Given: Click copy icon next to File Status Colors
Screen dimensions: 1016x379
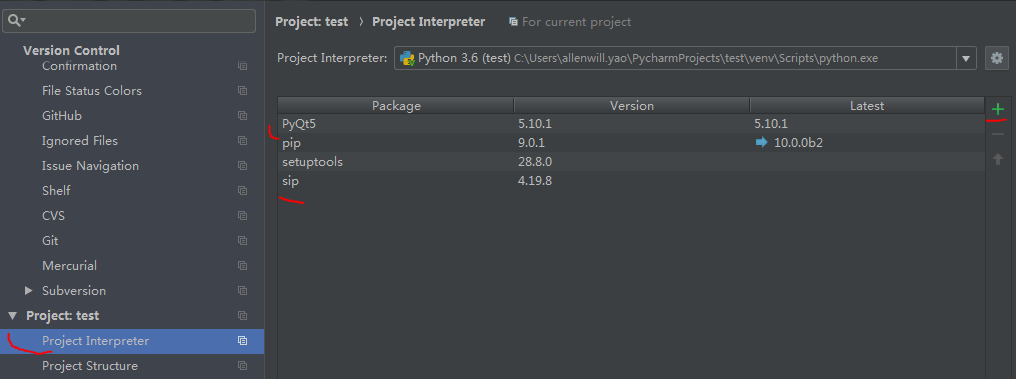Looking at the screenshot, I should pos(242,91).
